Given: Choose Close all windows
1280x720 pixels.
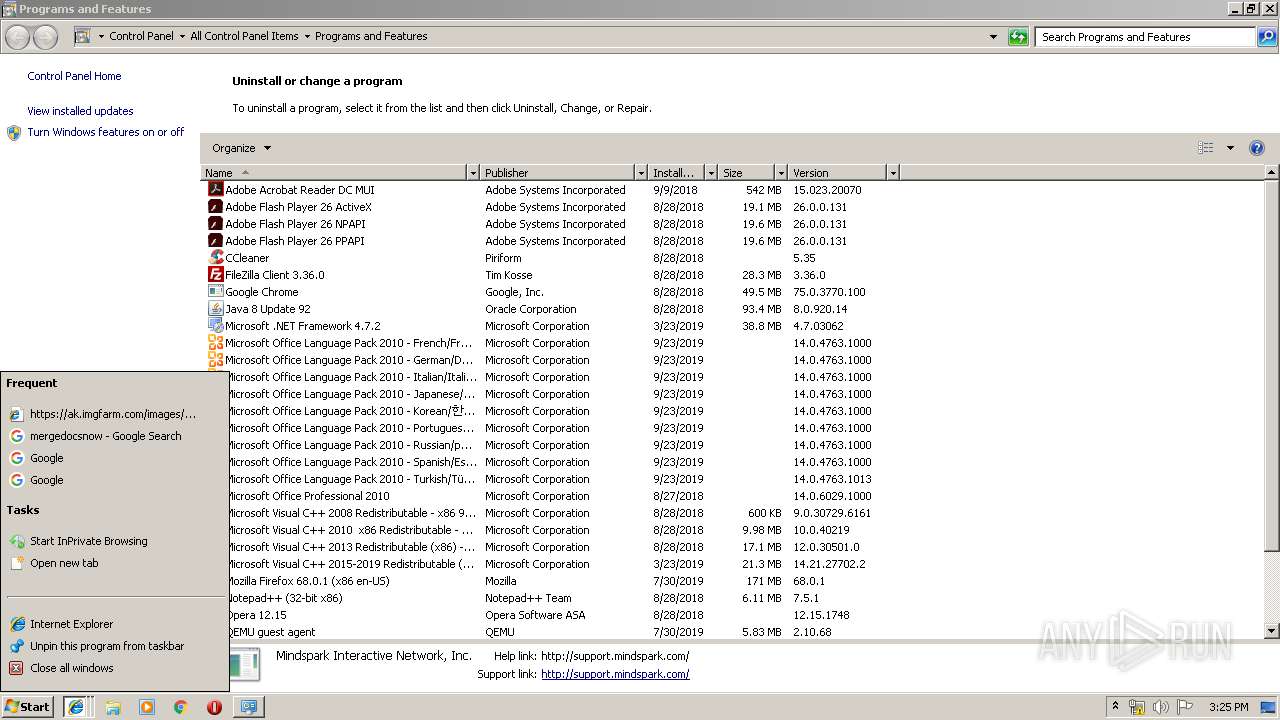Looking at the screenshot, I should [x=71, y=668].
